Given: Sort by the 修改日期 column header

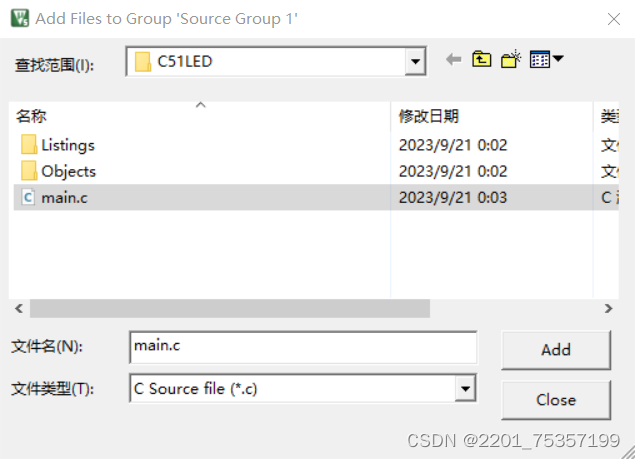Looking at the screenshot, I should click(492, 116).
